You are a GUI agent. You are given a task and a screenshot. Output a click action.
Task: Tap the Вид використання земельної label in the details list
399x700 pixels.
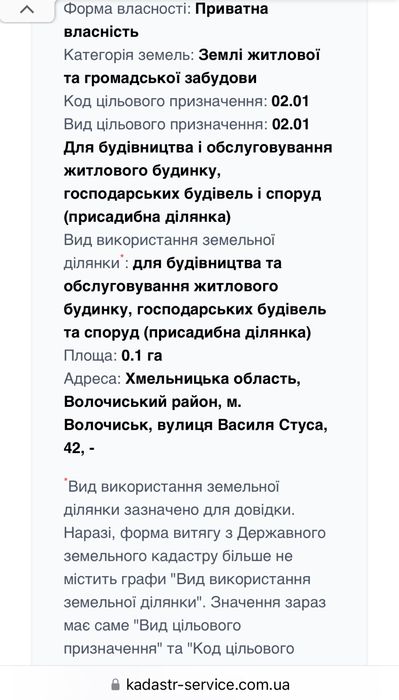(x=169, y=240)
